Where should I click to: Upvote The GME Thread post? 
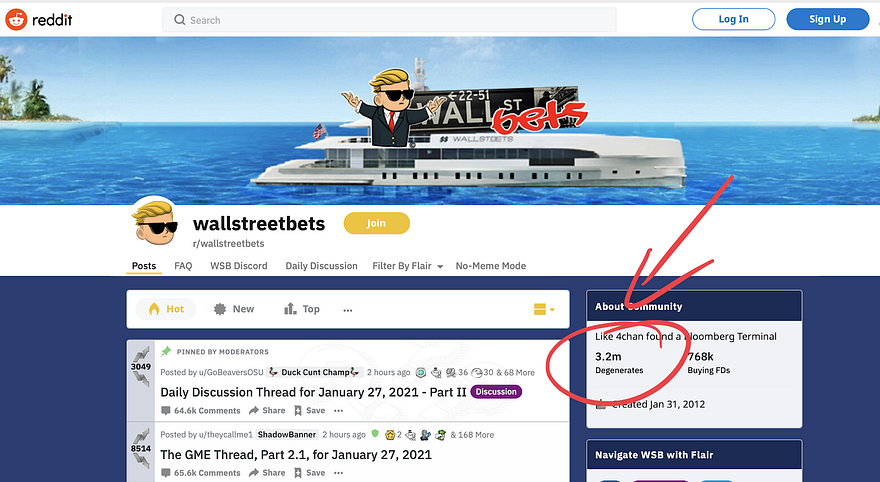click(141, 436)
